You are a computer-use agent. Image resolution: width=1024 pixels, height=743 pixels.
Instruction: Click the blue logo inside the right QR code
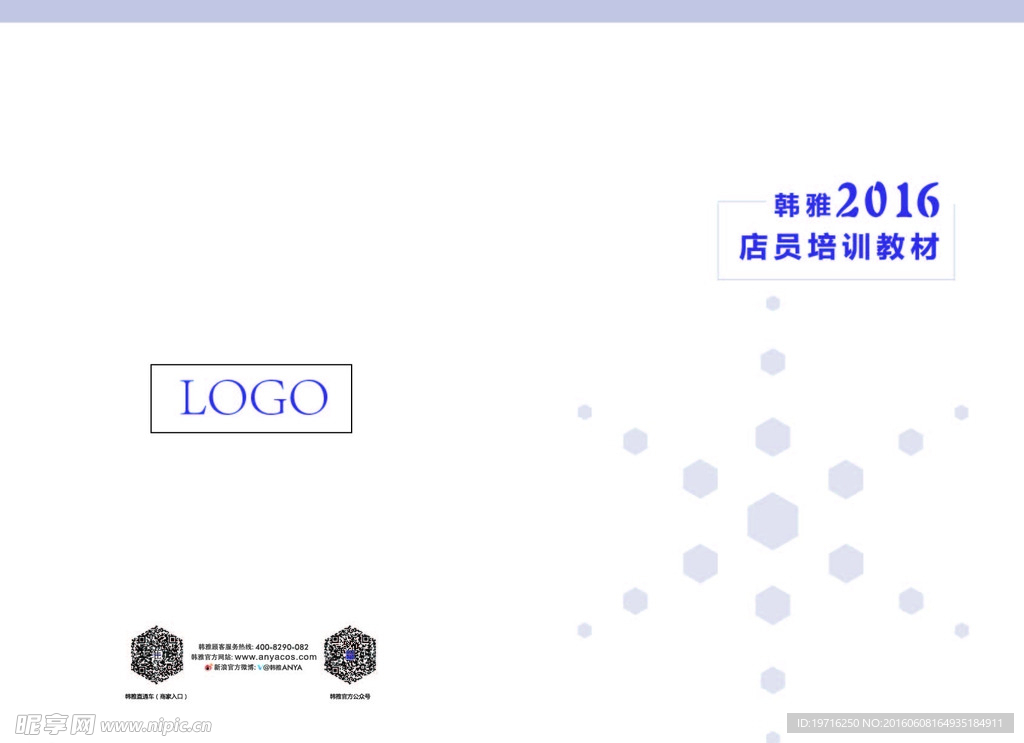click(x=348, y=657)
